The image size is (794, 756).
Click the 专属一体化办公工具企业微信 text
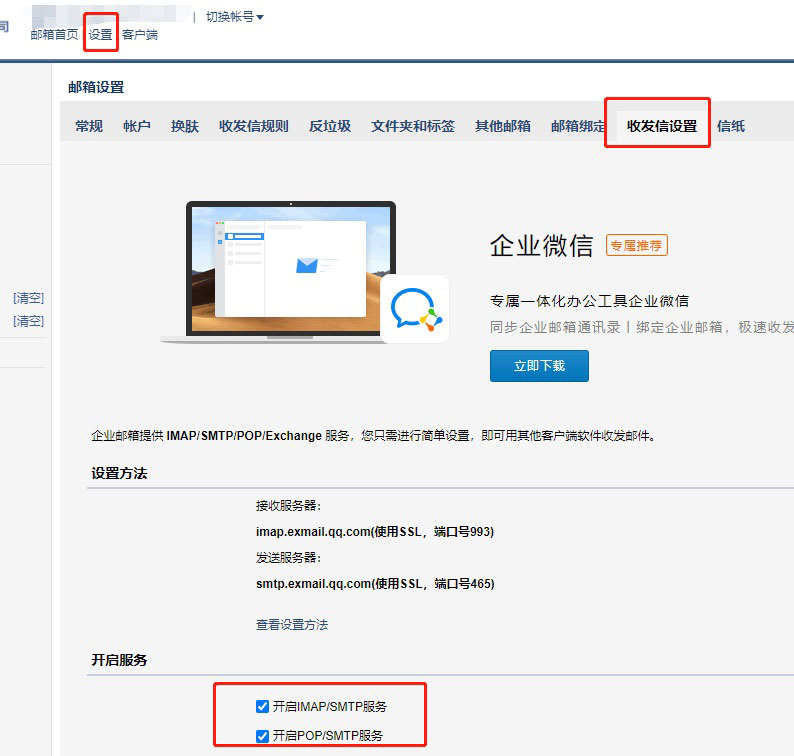pos(589,301)
